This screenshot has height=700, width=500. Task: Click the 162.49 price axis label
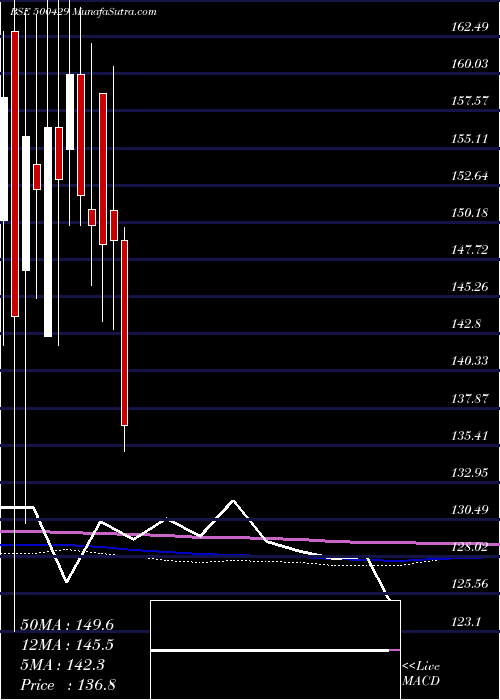click(469, 27)
